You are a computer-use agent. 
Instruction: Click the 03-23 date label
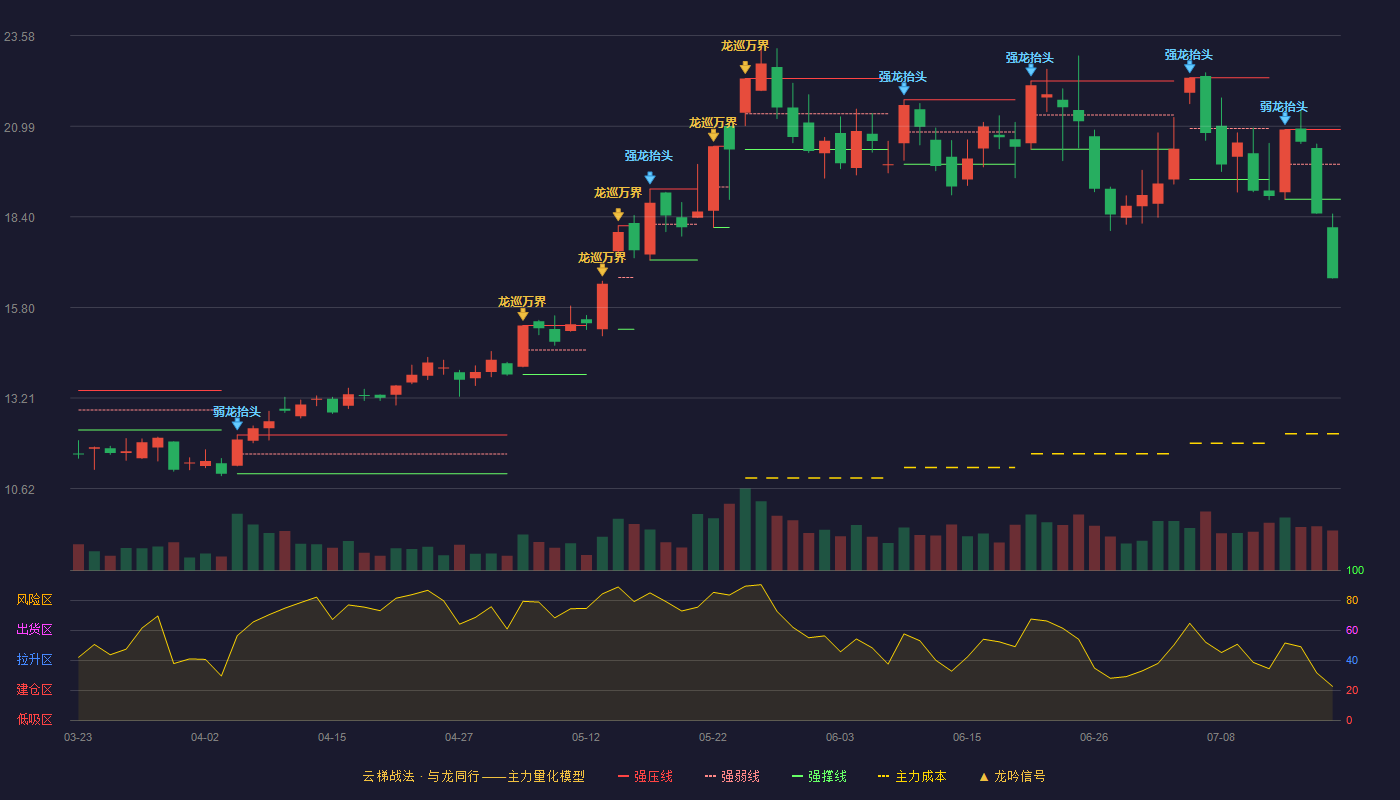(78, 737)
